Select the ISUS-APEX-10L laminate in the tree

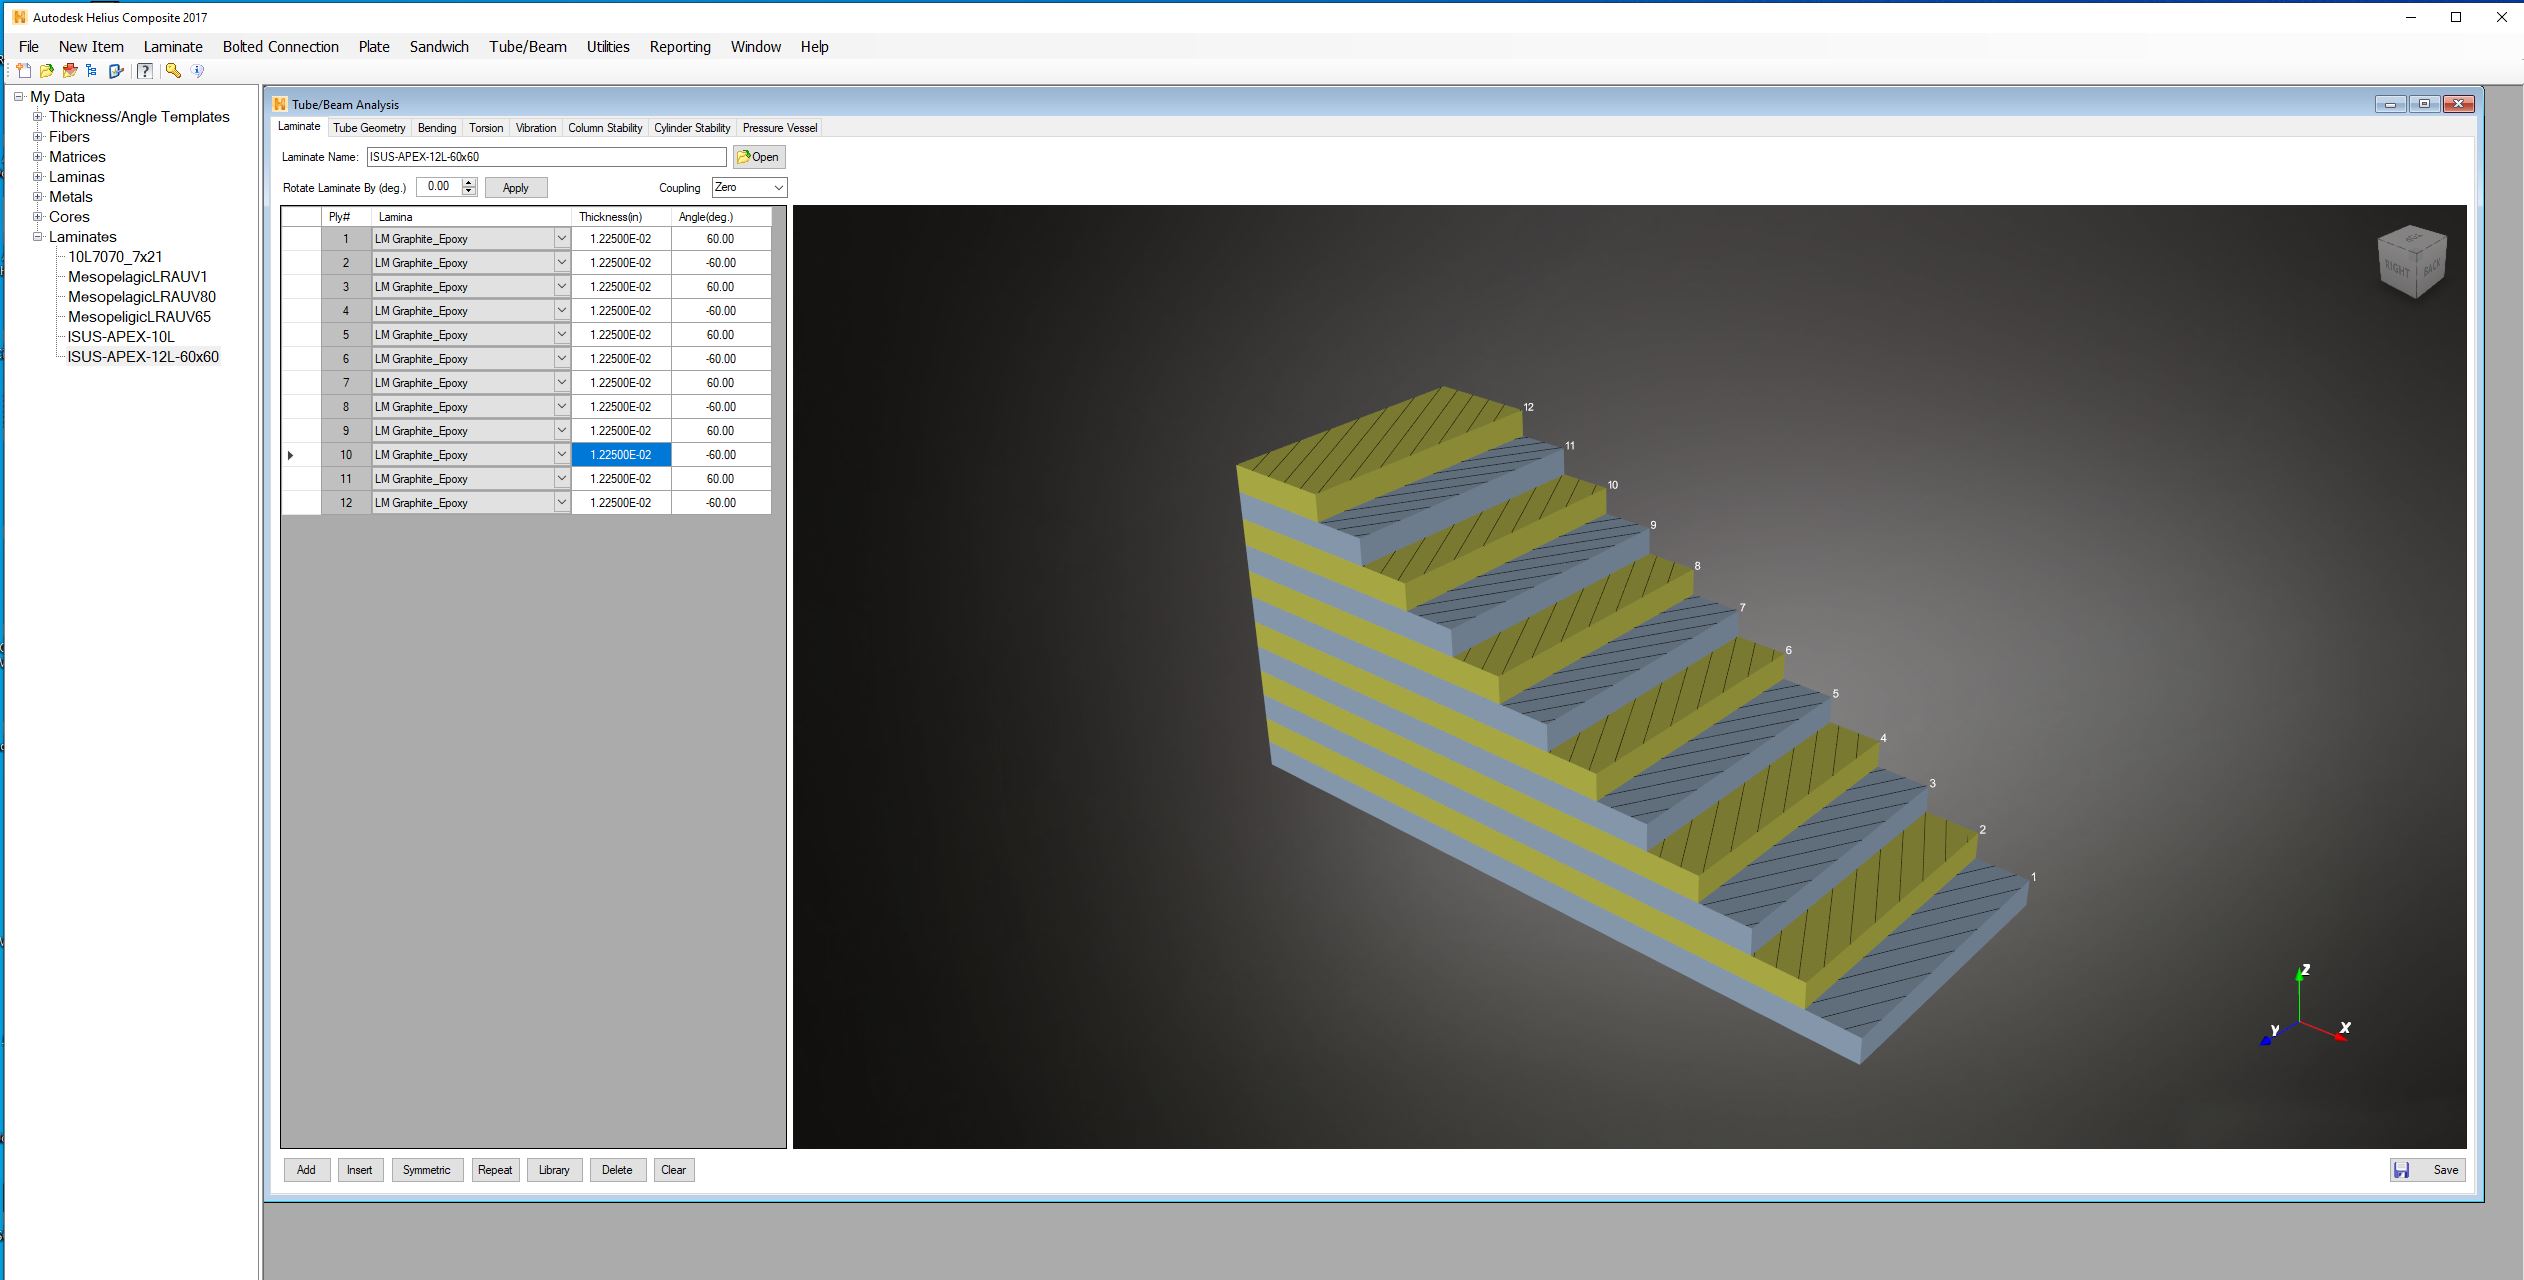coord(121,337)
